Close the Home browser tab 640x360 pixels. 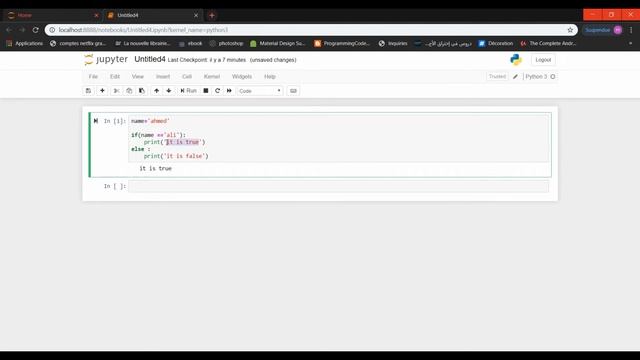pos(96,15)
